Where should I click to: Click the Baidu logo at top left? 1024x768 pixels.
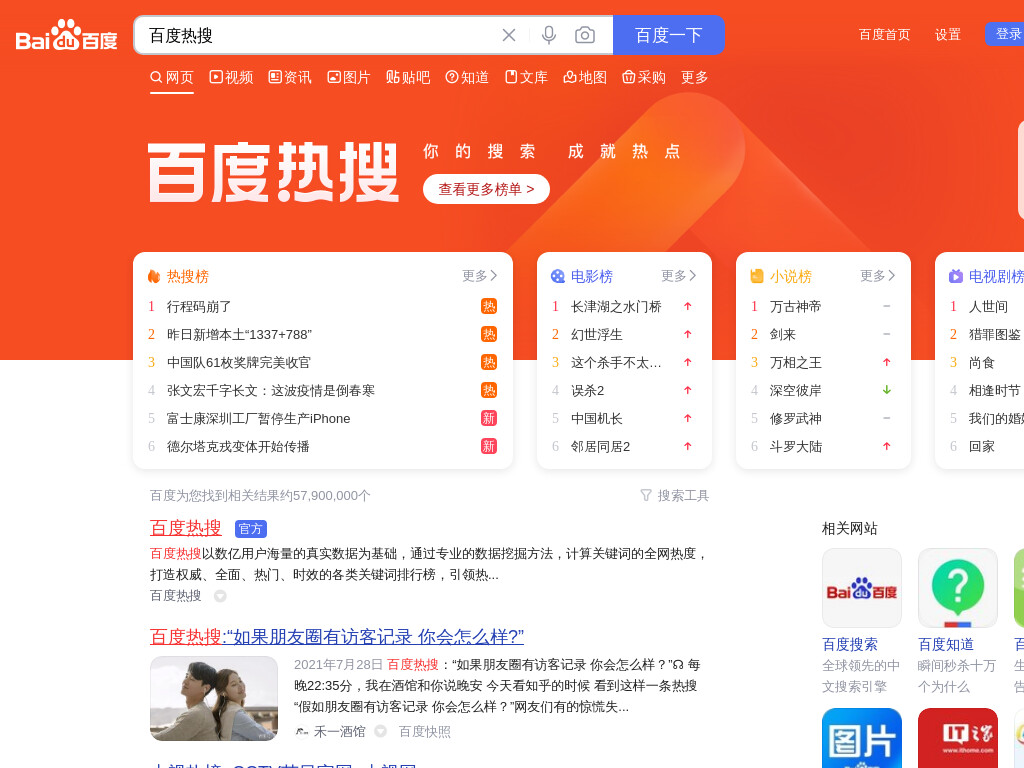66,35
